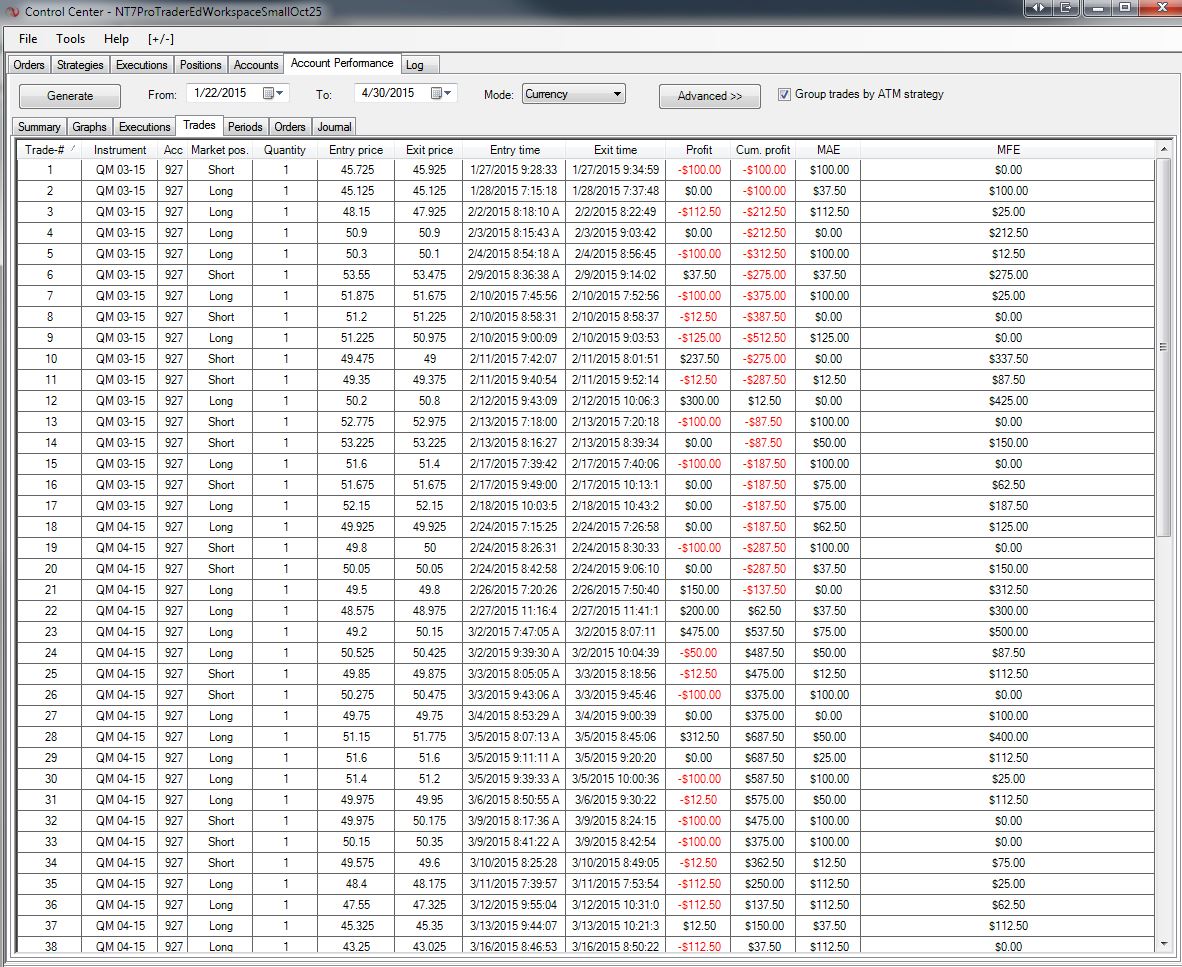Sort by the Entry time column header
Screen dimensions: 1182x967
point(514,150)
